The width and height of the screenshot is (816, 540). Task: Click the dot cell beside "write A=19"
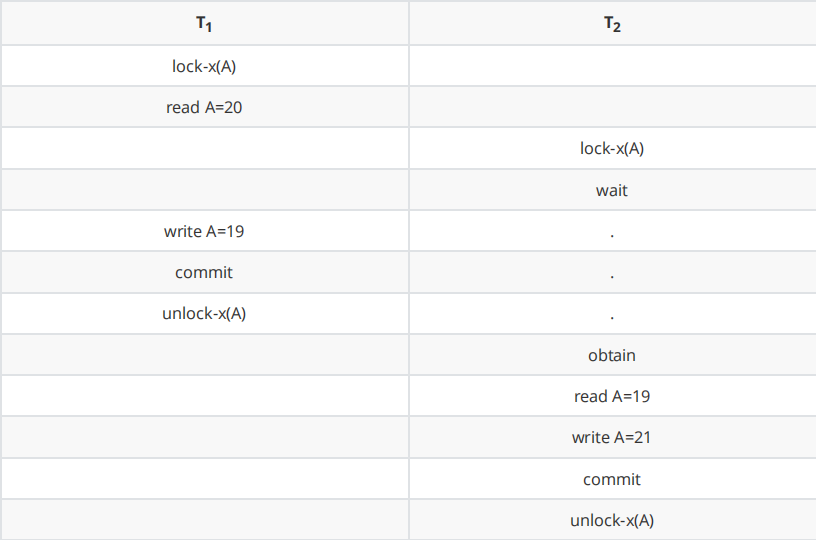click(x=612, y=232)
